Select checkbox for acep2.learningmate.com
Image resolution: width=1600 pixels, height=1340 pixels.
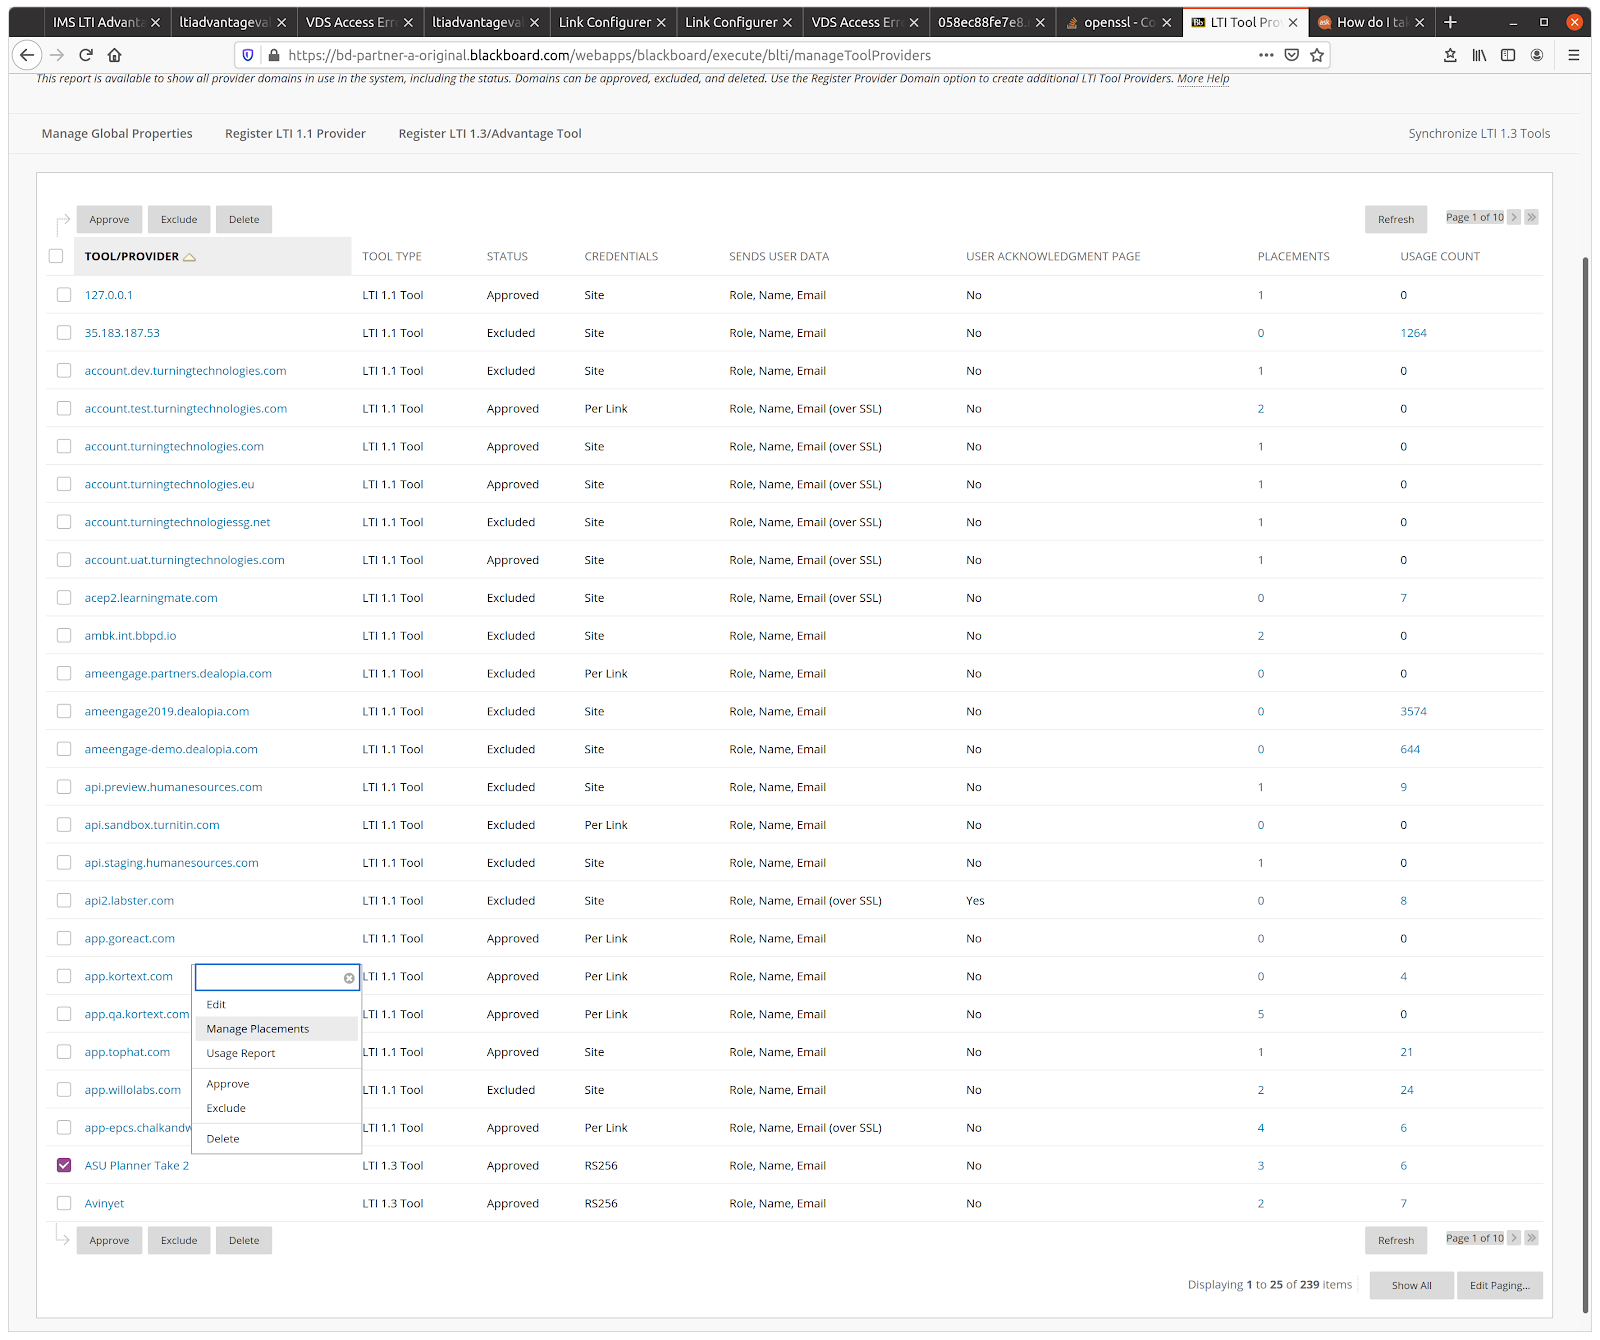[64, 598]
